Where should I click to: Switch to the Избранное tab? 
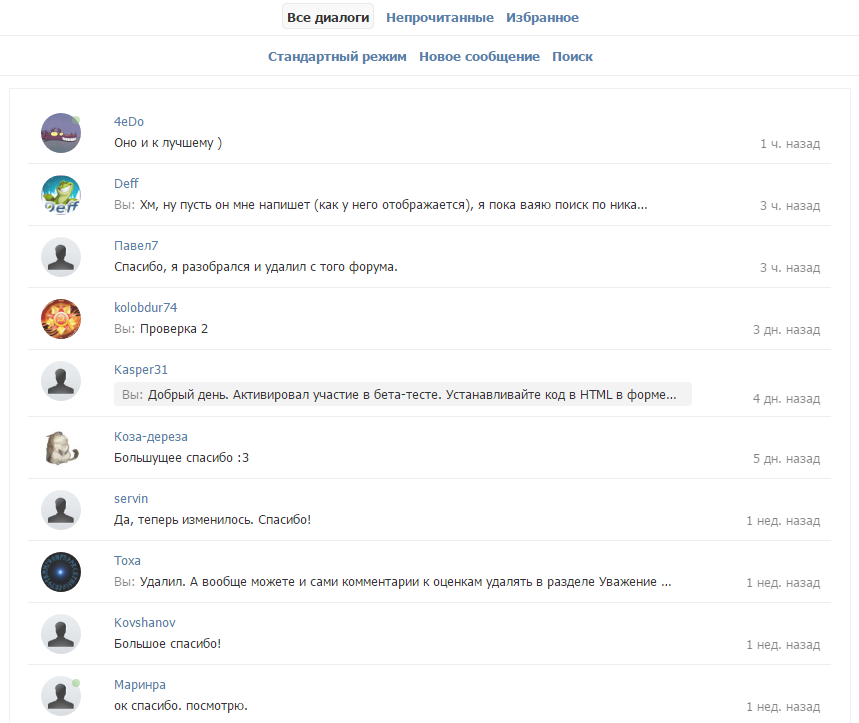[542, 18]
